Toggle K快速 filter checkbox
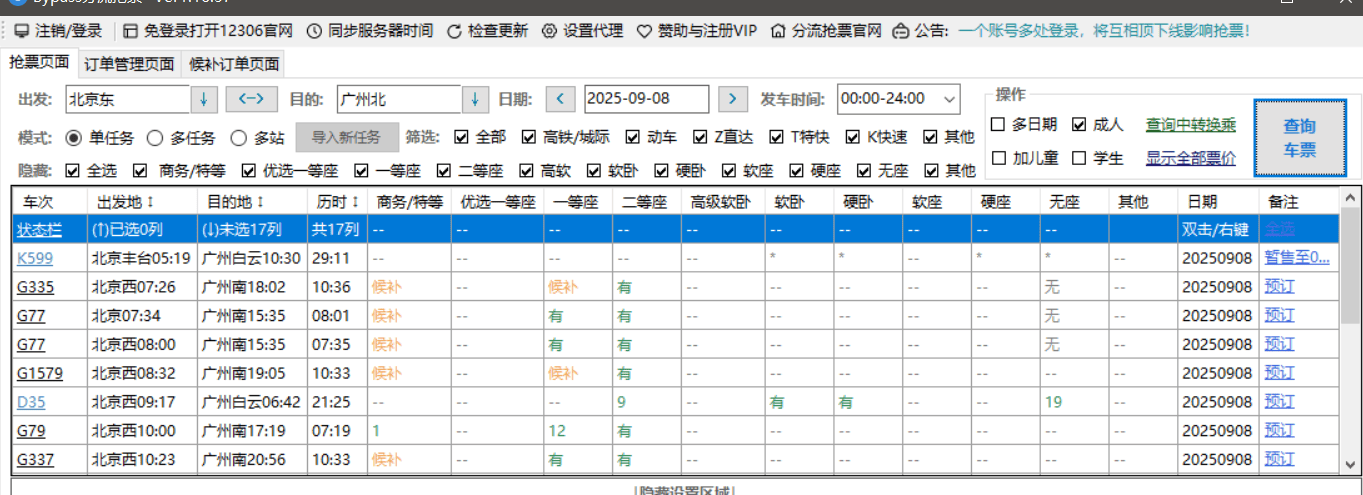Viewport: 1363px width, 495px height. (877, 137)
